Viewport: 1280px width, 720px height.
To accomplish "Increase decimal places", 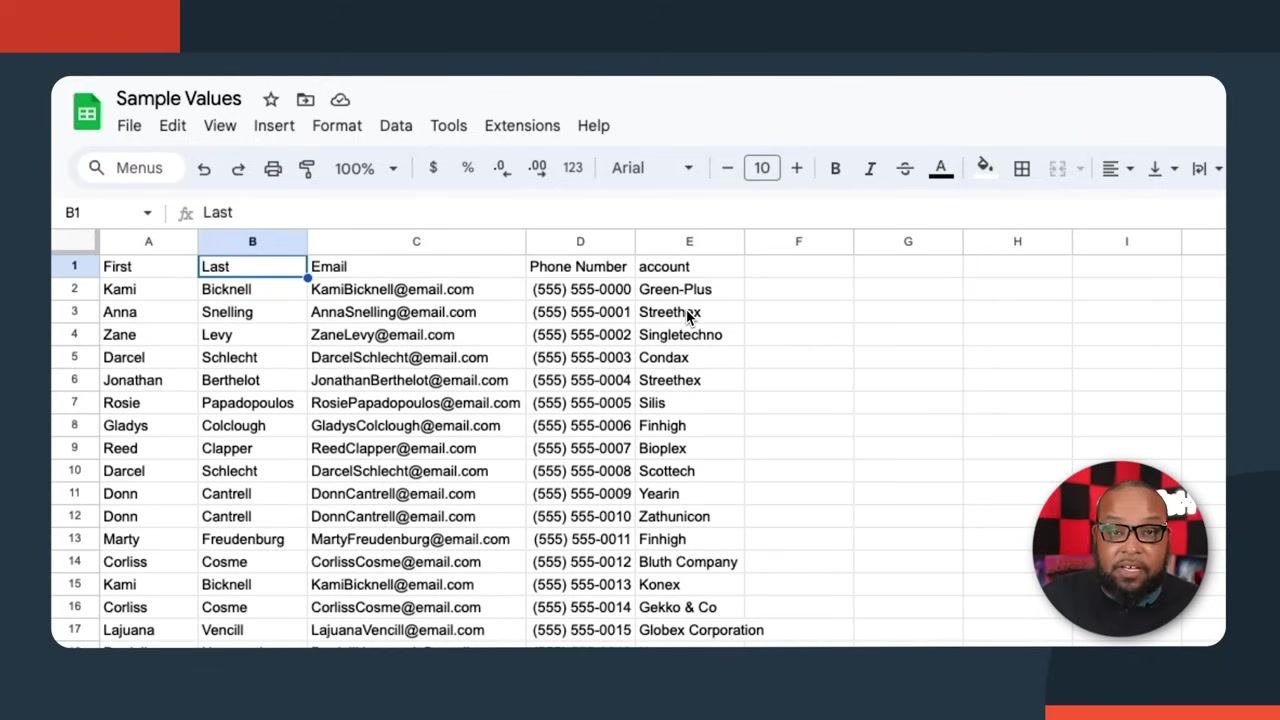I will [x=537, y=168].
